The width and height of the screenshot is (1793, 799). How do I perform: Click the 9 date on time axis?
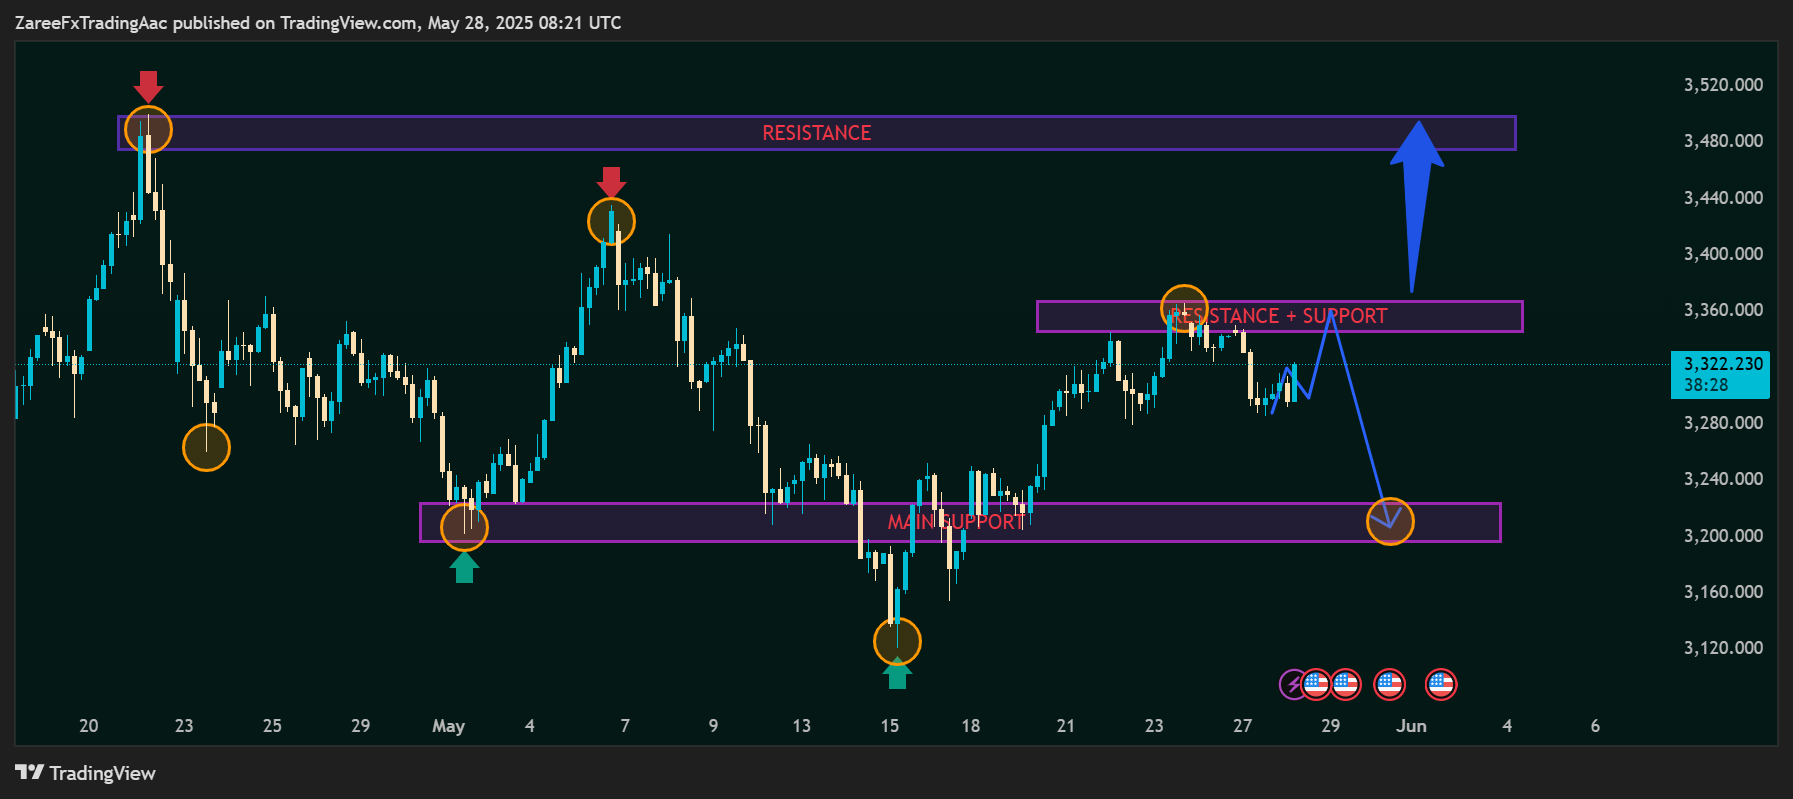click(713, 726)
